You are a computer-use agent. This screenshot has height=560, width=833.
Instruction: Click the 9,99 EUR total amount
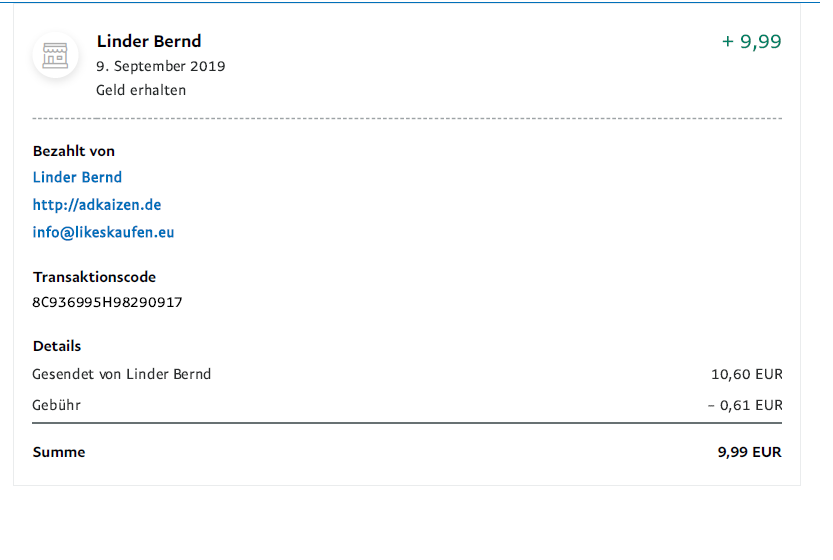point(749,452)
